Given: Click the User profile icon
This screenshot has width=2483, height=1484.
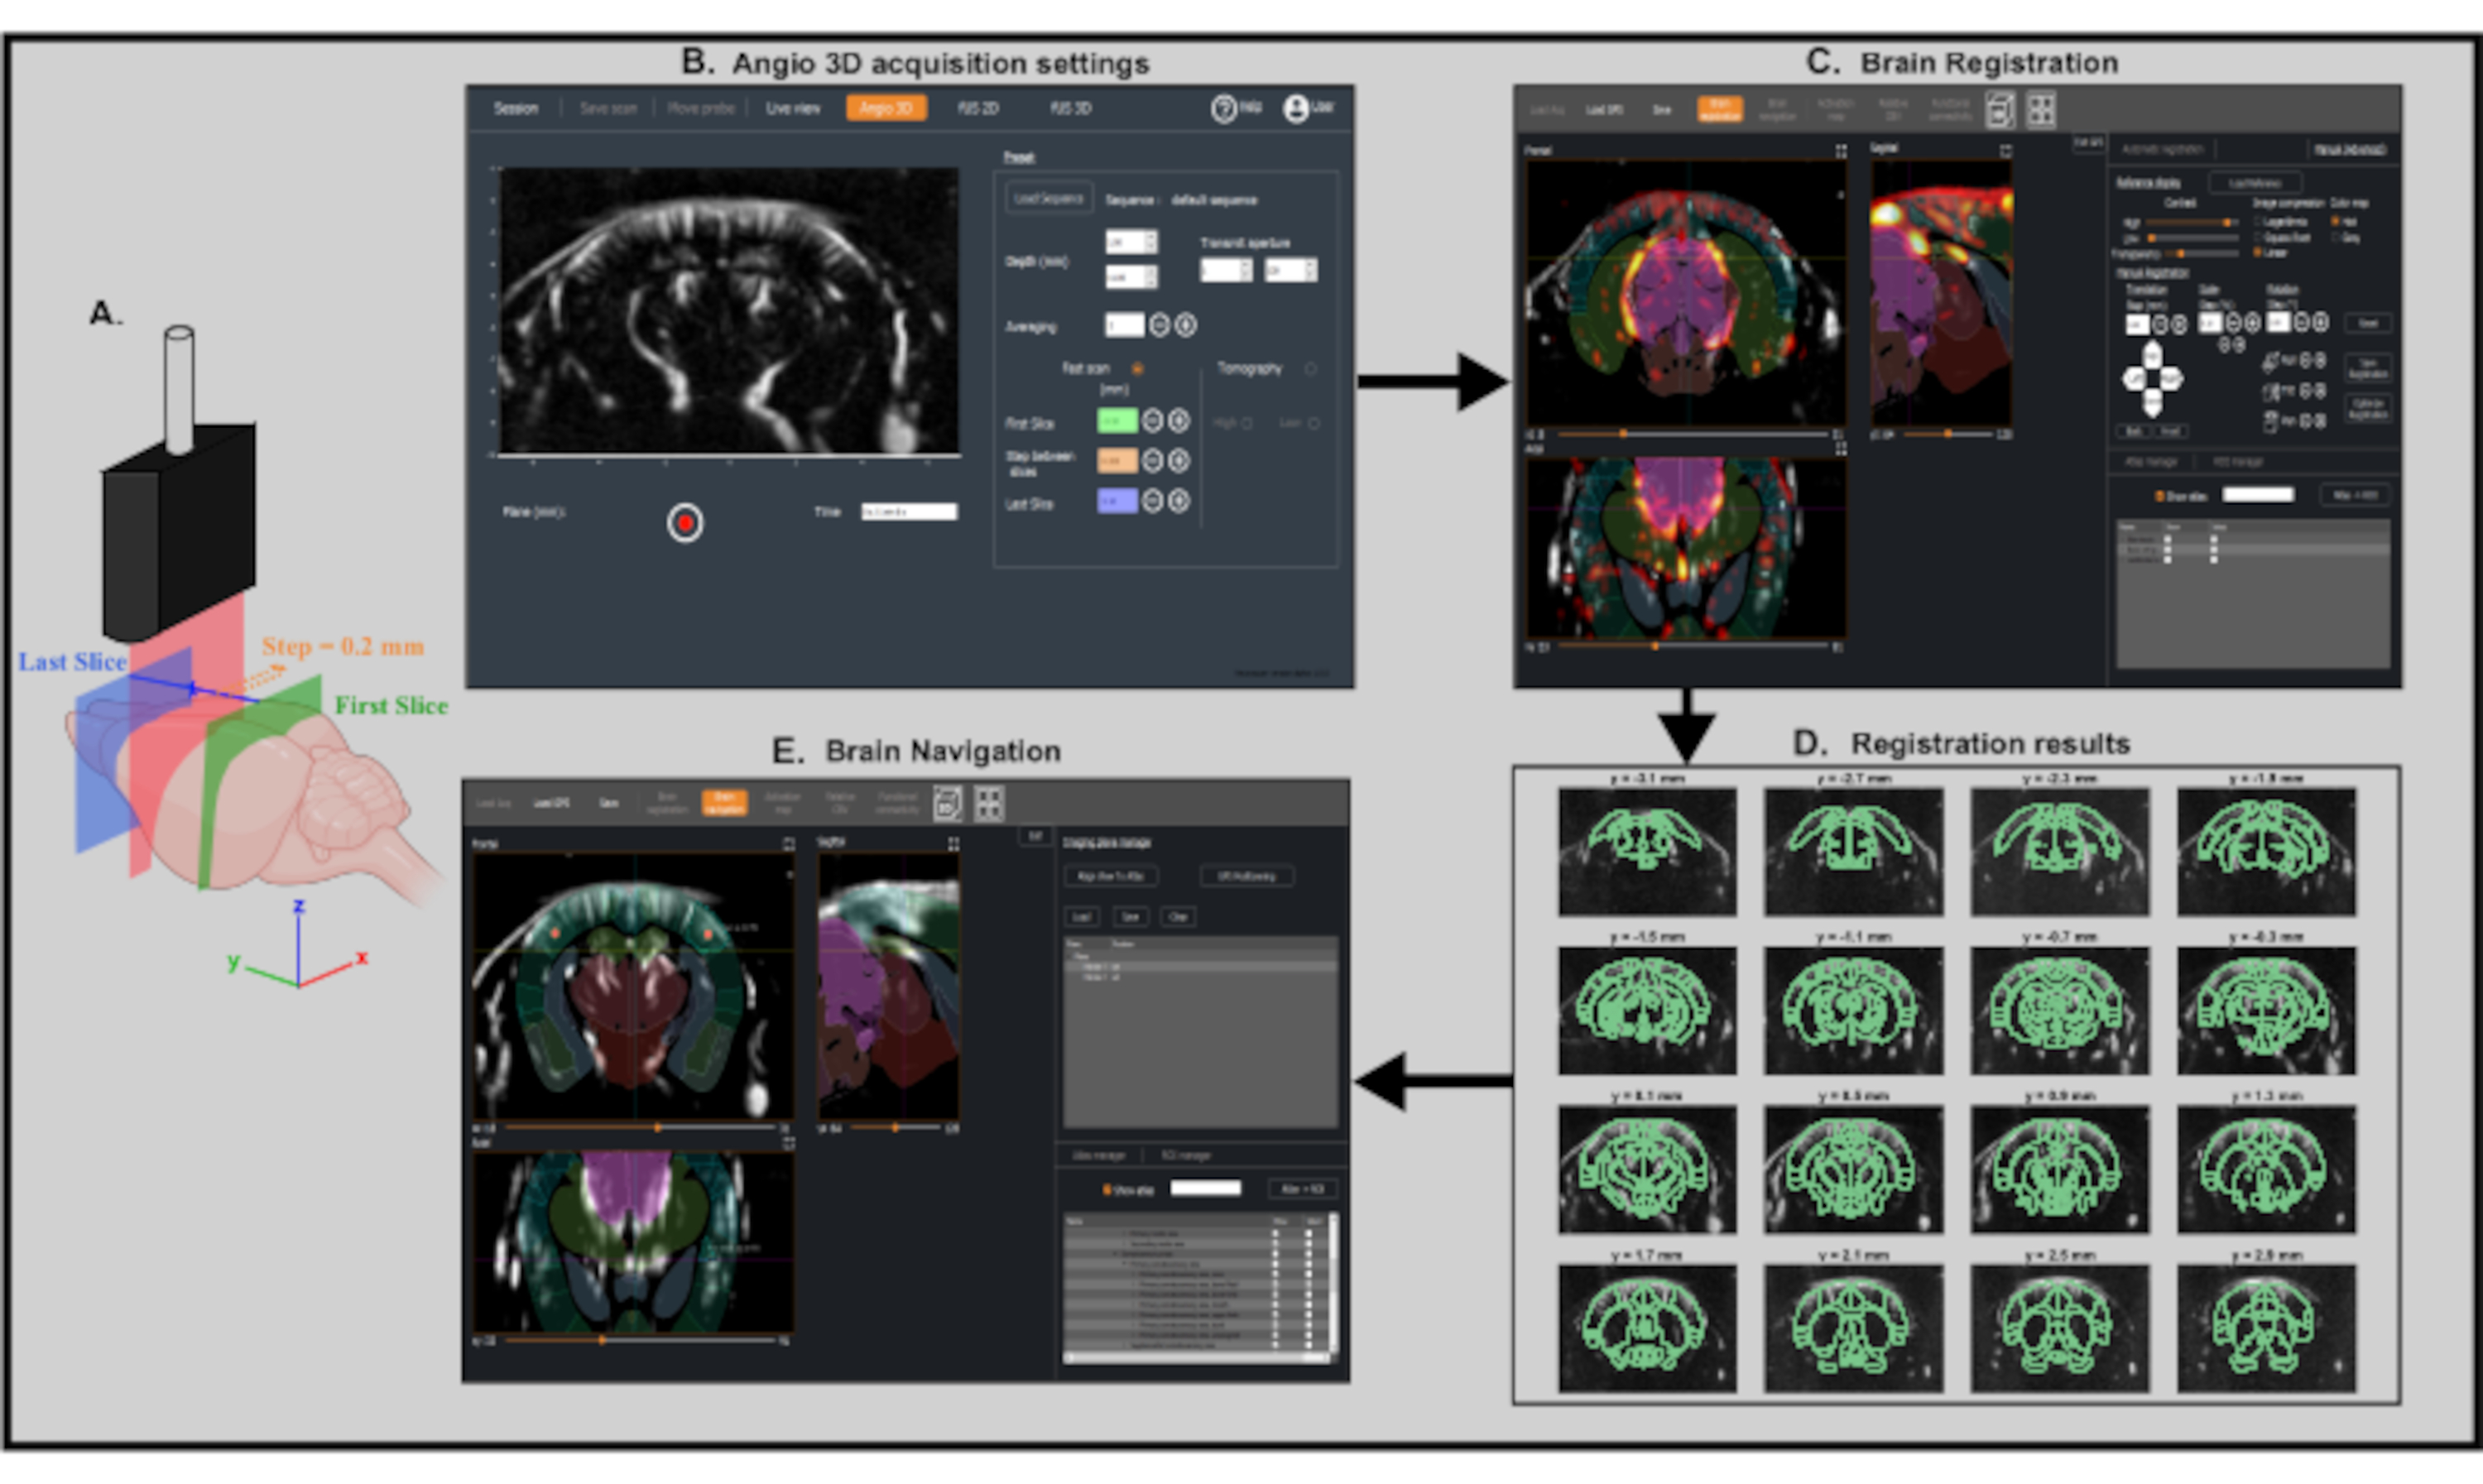Looking at the screenshot, I should [x=1296, y=108].
